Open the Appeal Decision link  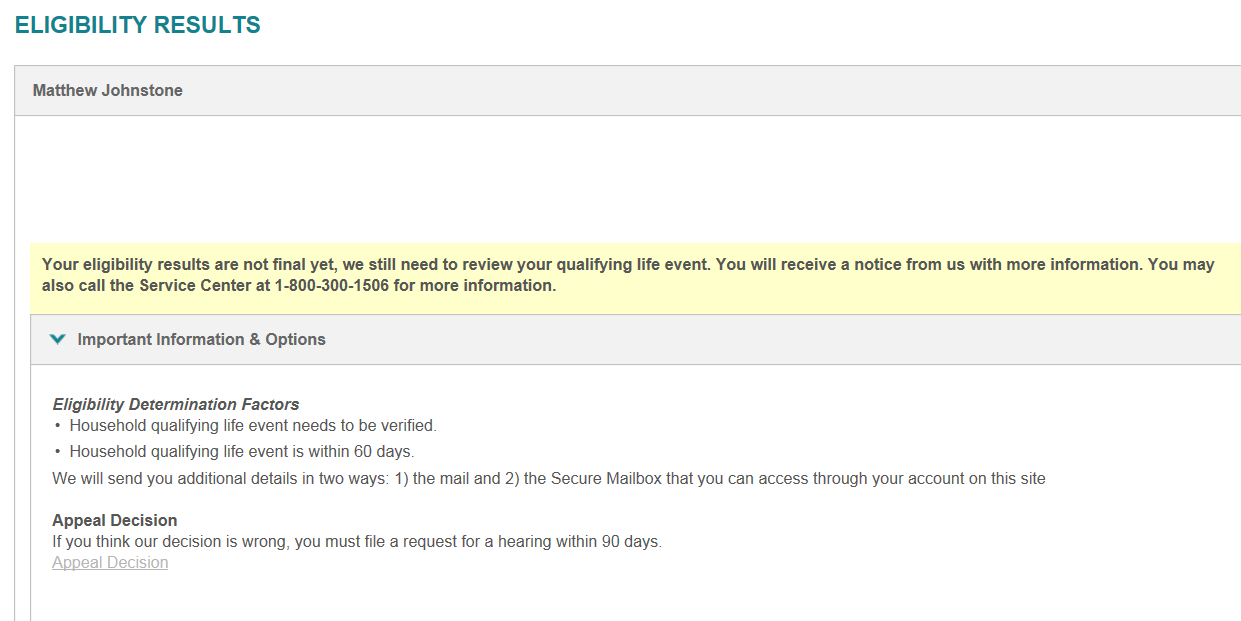[110, 562]
